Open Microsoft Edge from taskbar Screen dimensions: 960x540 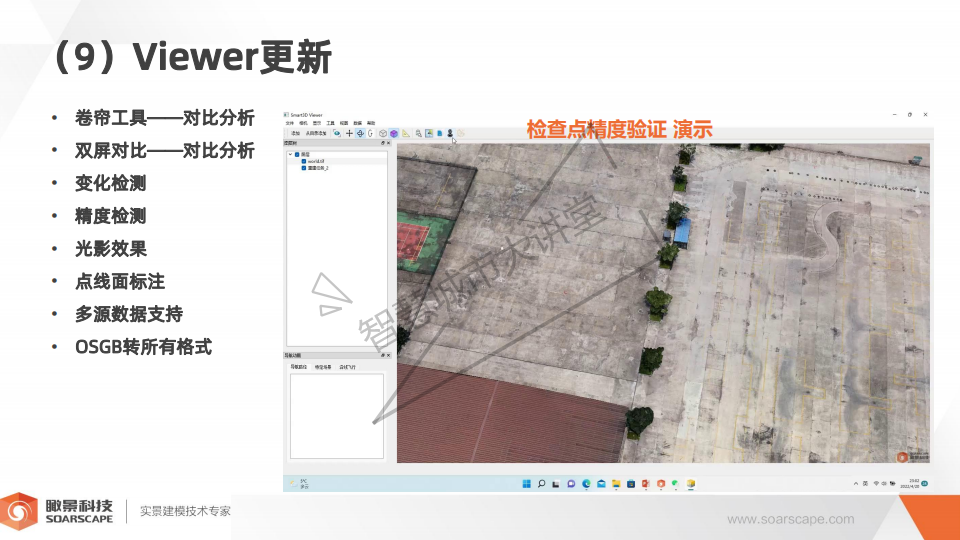point(586,484)
